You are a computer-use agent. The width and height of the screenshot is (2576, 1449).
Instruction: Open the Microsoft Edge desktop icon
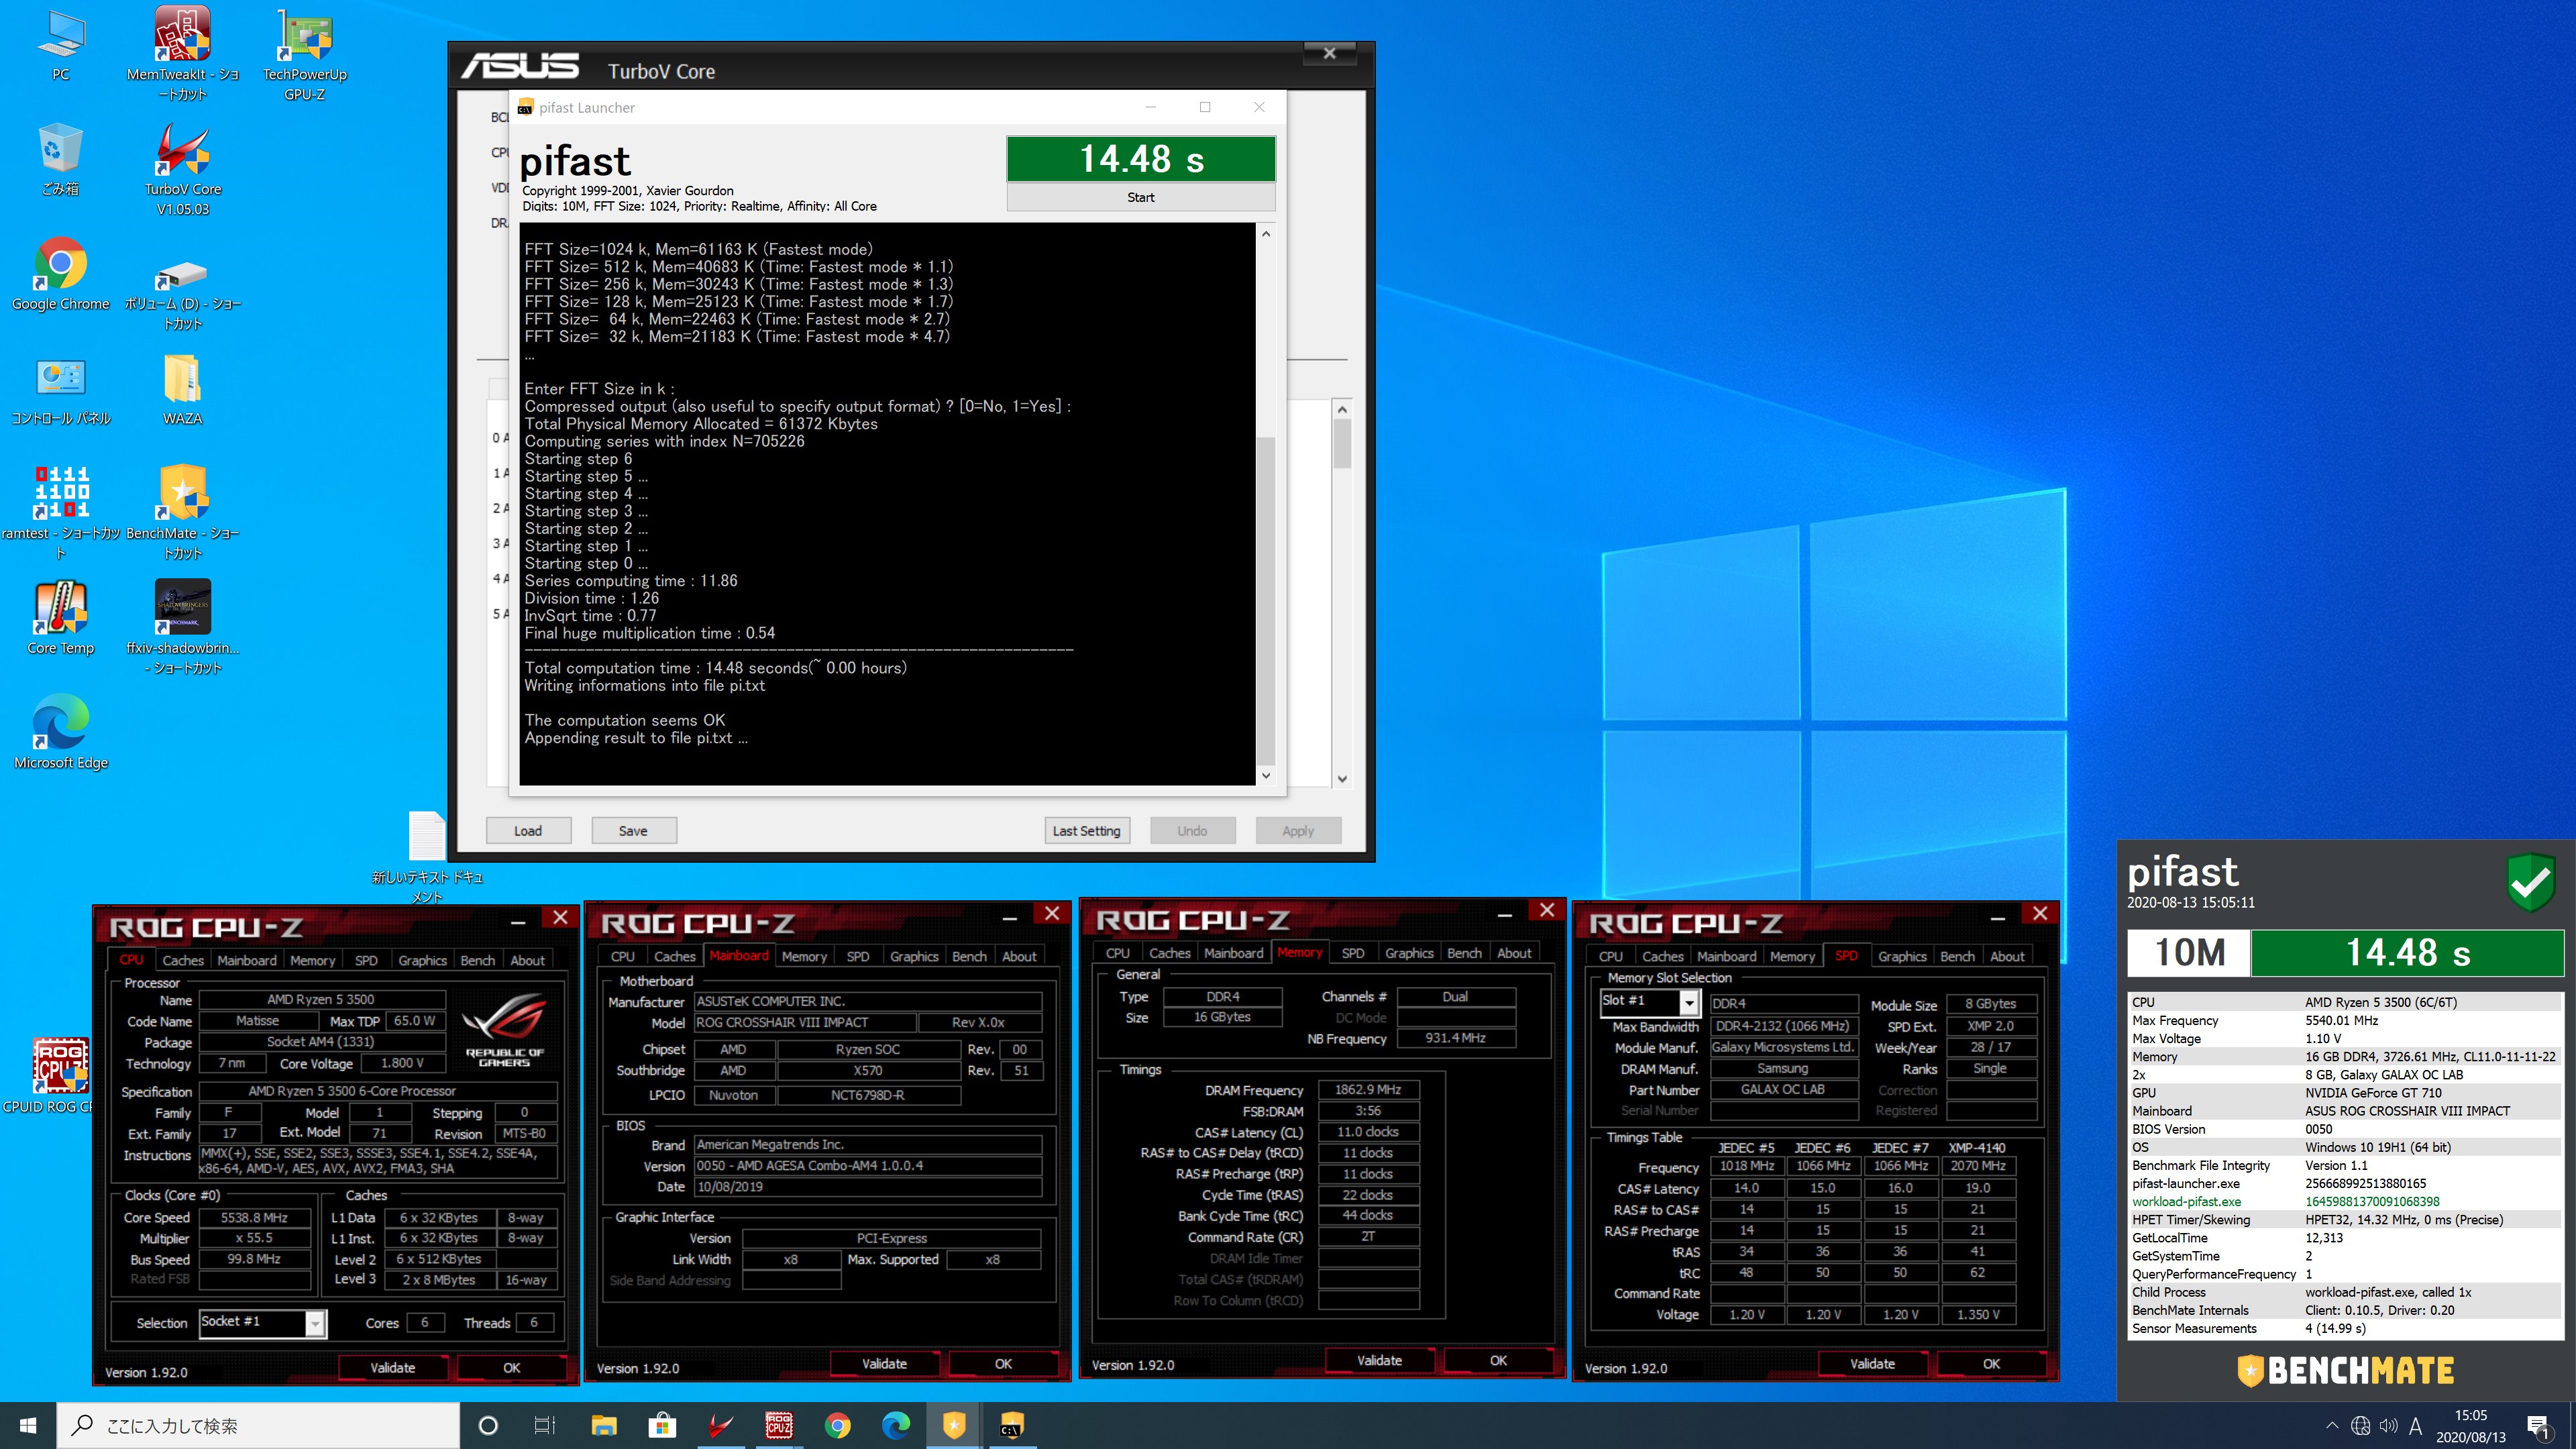pos(61,732)
